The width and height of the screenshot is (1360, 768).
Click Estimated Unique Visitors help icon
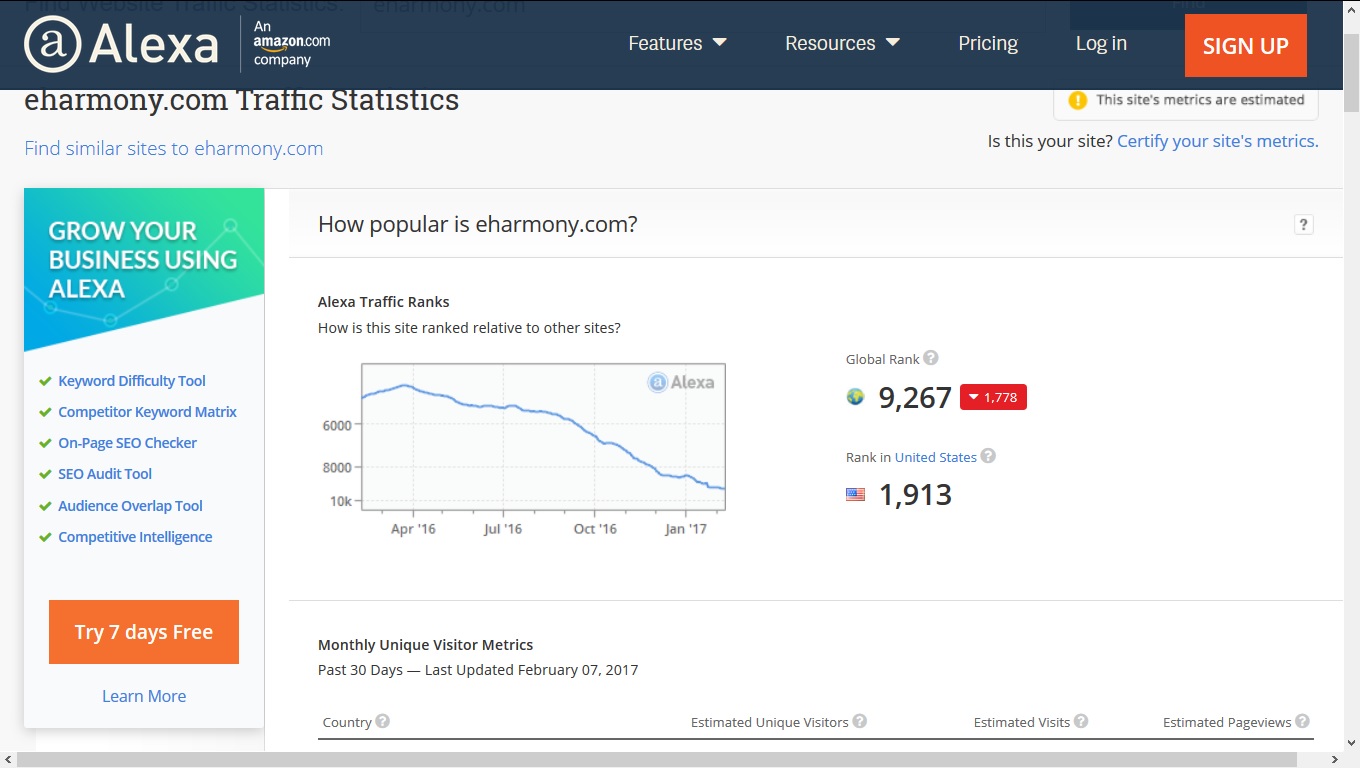pos(859,721)
